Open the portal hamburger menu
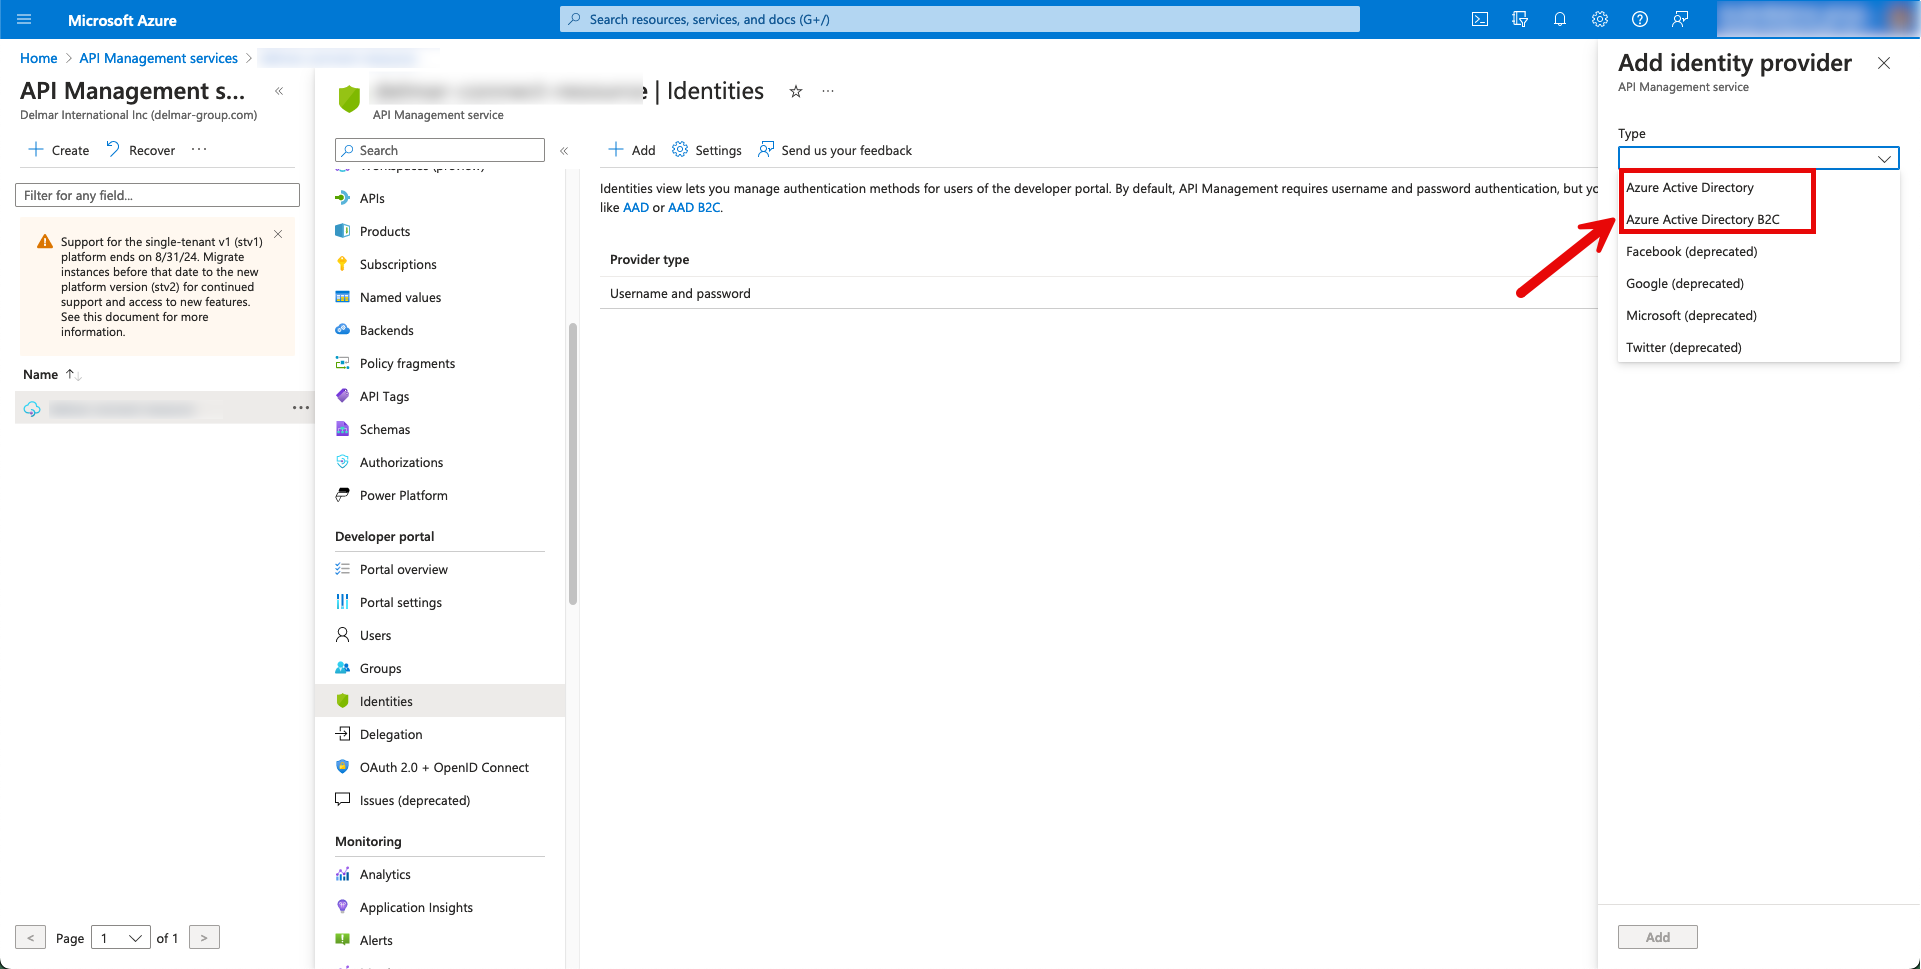This screenshot has width=1921, height=969. 24,19
